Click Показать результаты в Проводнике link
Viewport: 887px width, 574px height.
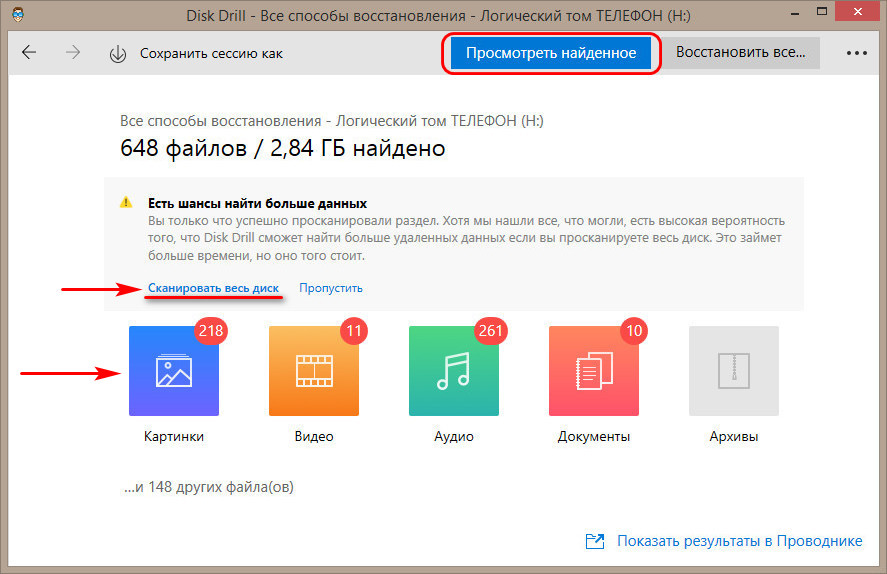(x=739, y=541)
